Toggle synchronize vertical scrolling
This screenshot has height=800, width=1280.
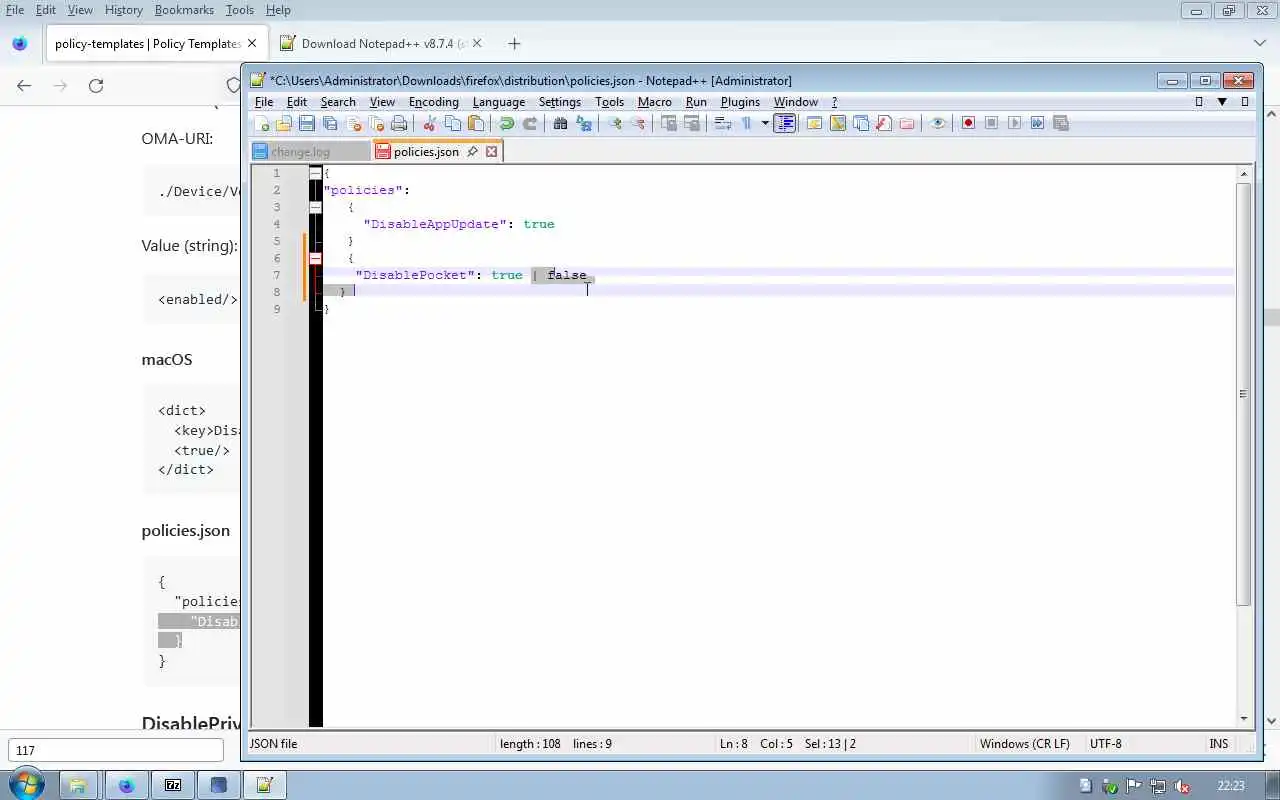pyautogui.click(x=668, y=123)
